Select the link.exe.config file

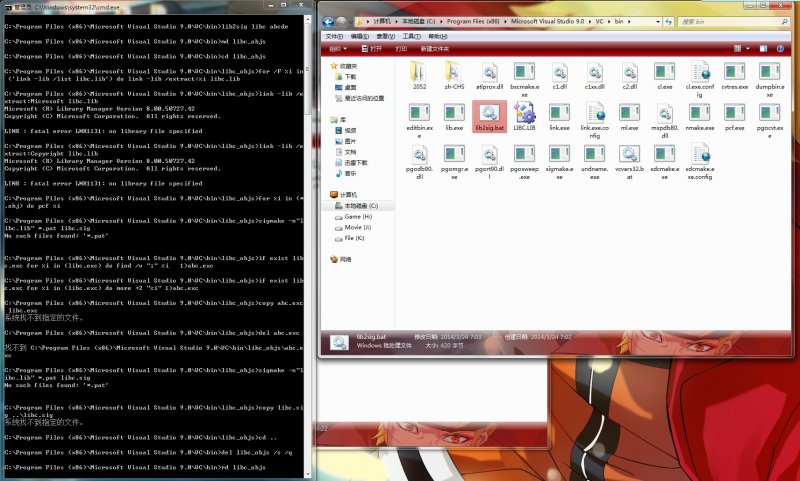(594, 120)
